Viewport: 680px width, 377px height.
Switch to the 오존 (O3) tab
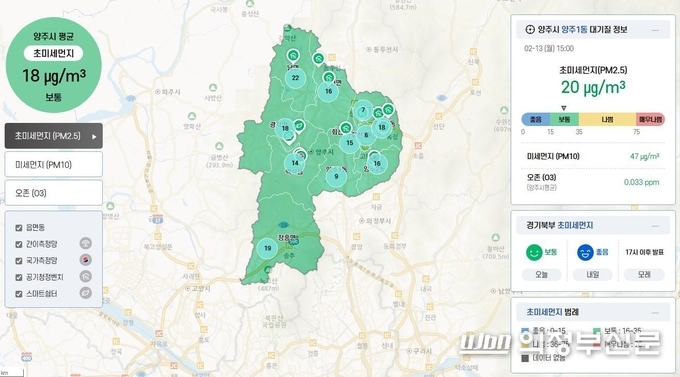click(54, 193)
